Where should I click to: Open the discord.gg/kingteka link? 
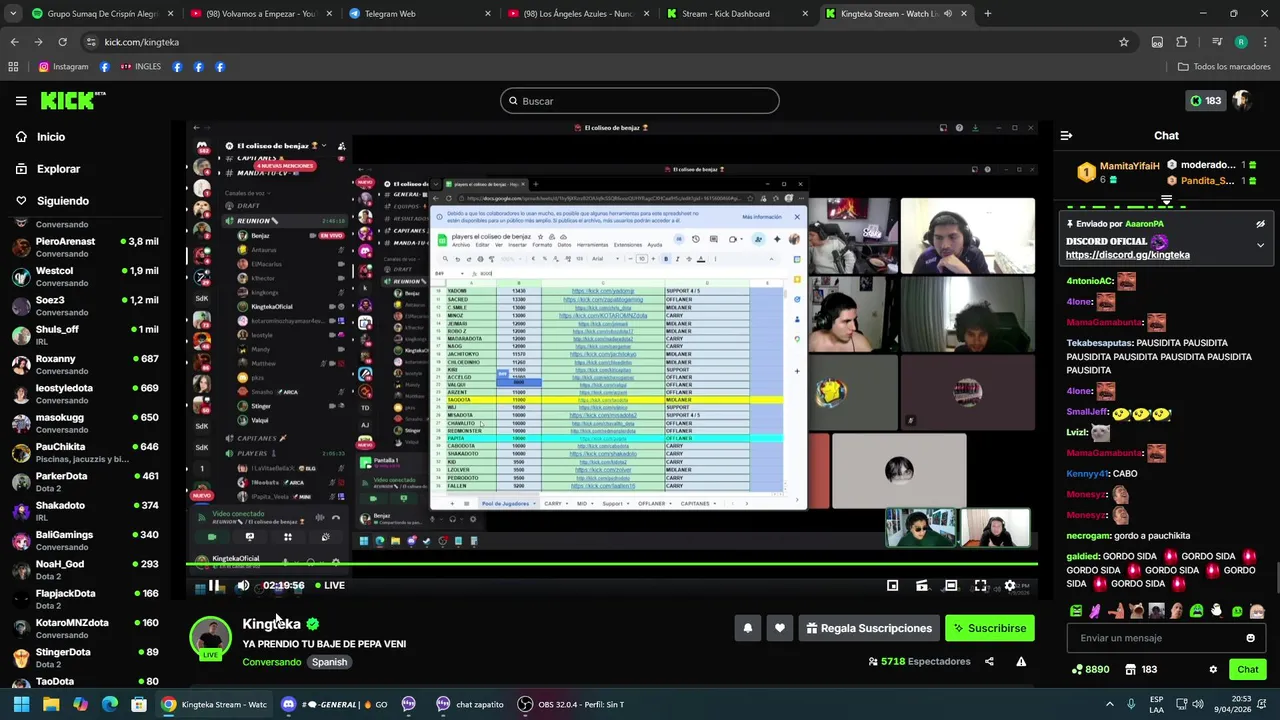(1127, 255)
